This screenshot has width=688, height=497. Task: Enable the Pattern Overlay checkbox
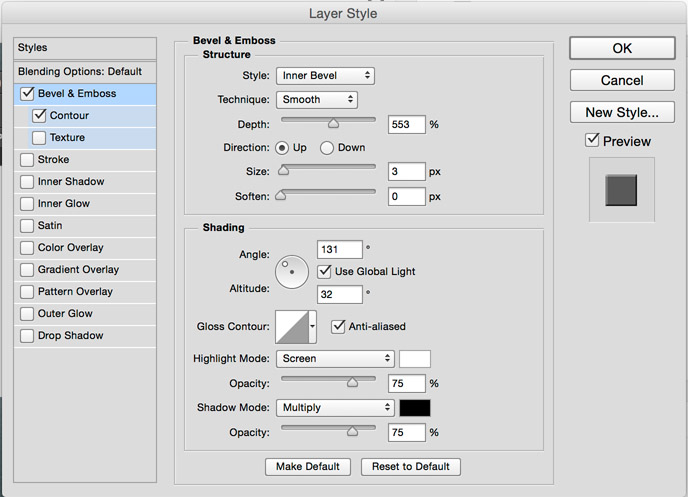pos(27,291)
